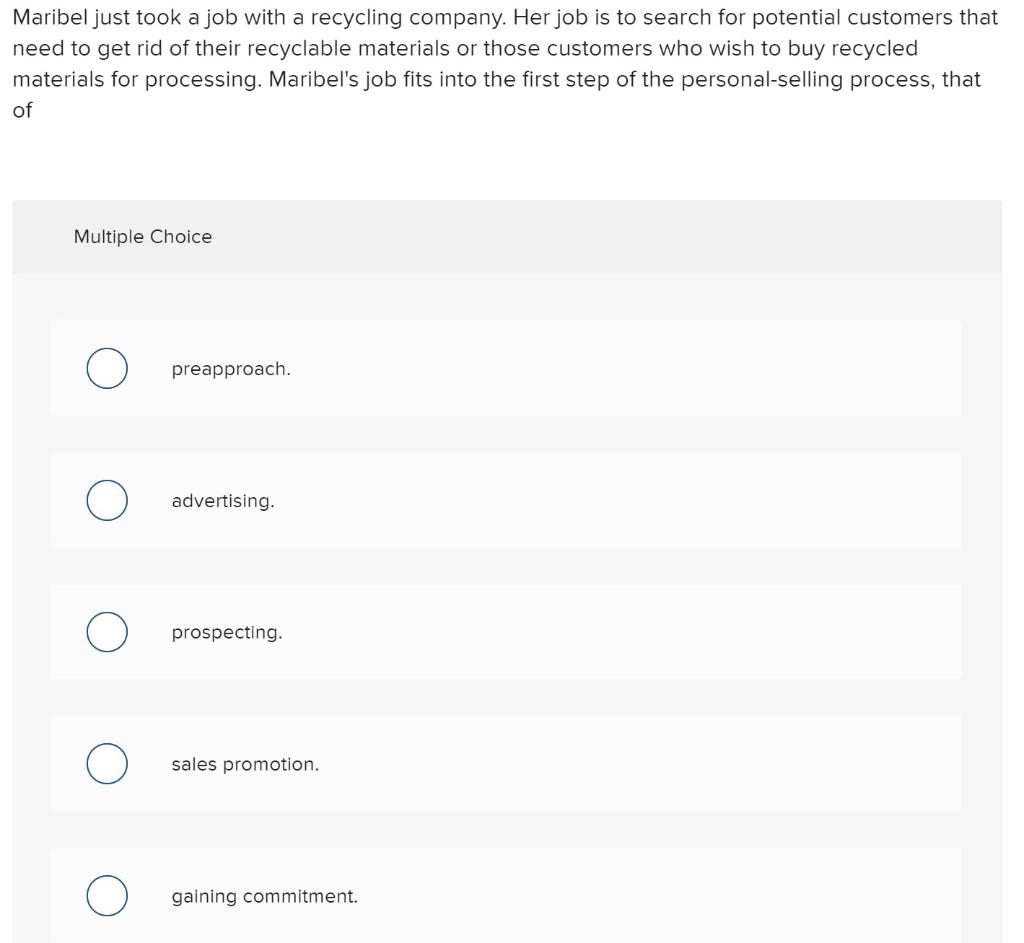Click the 'prospecting.' answer text
This screenshot has height=943, width=1024.
point(227,633)
